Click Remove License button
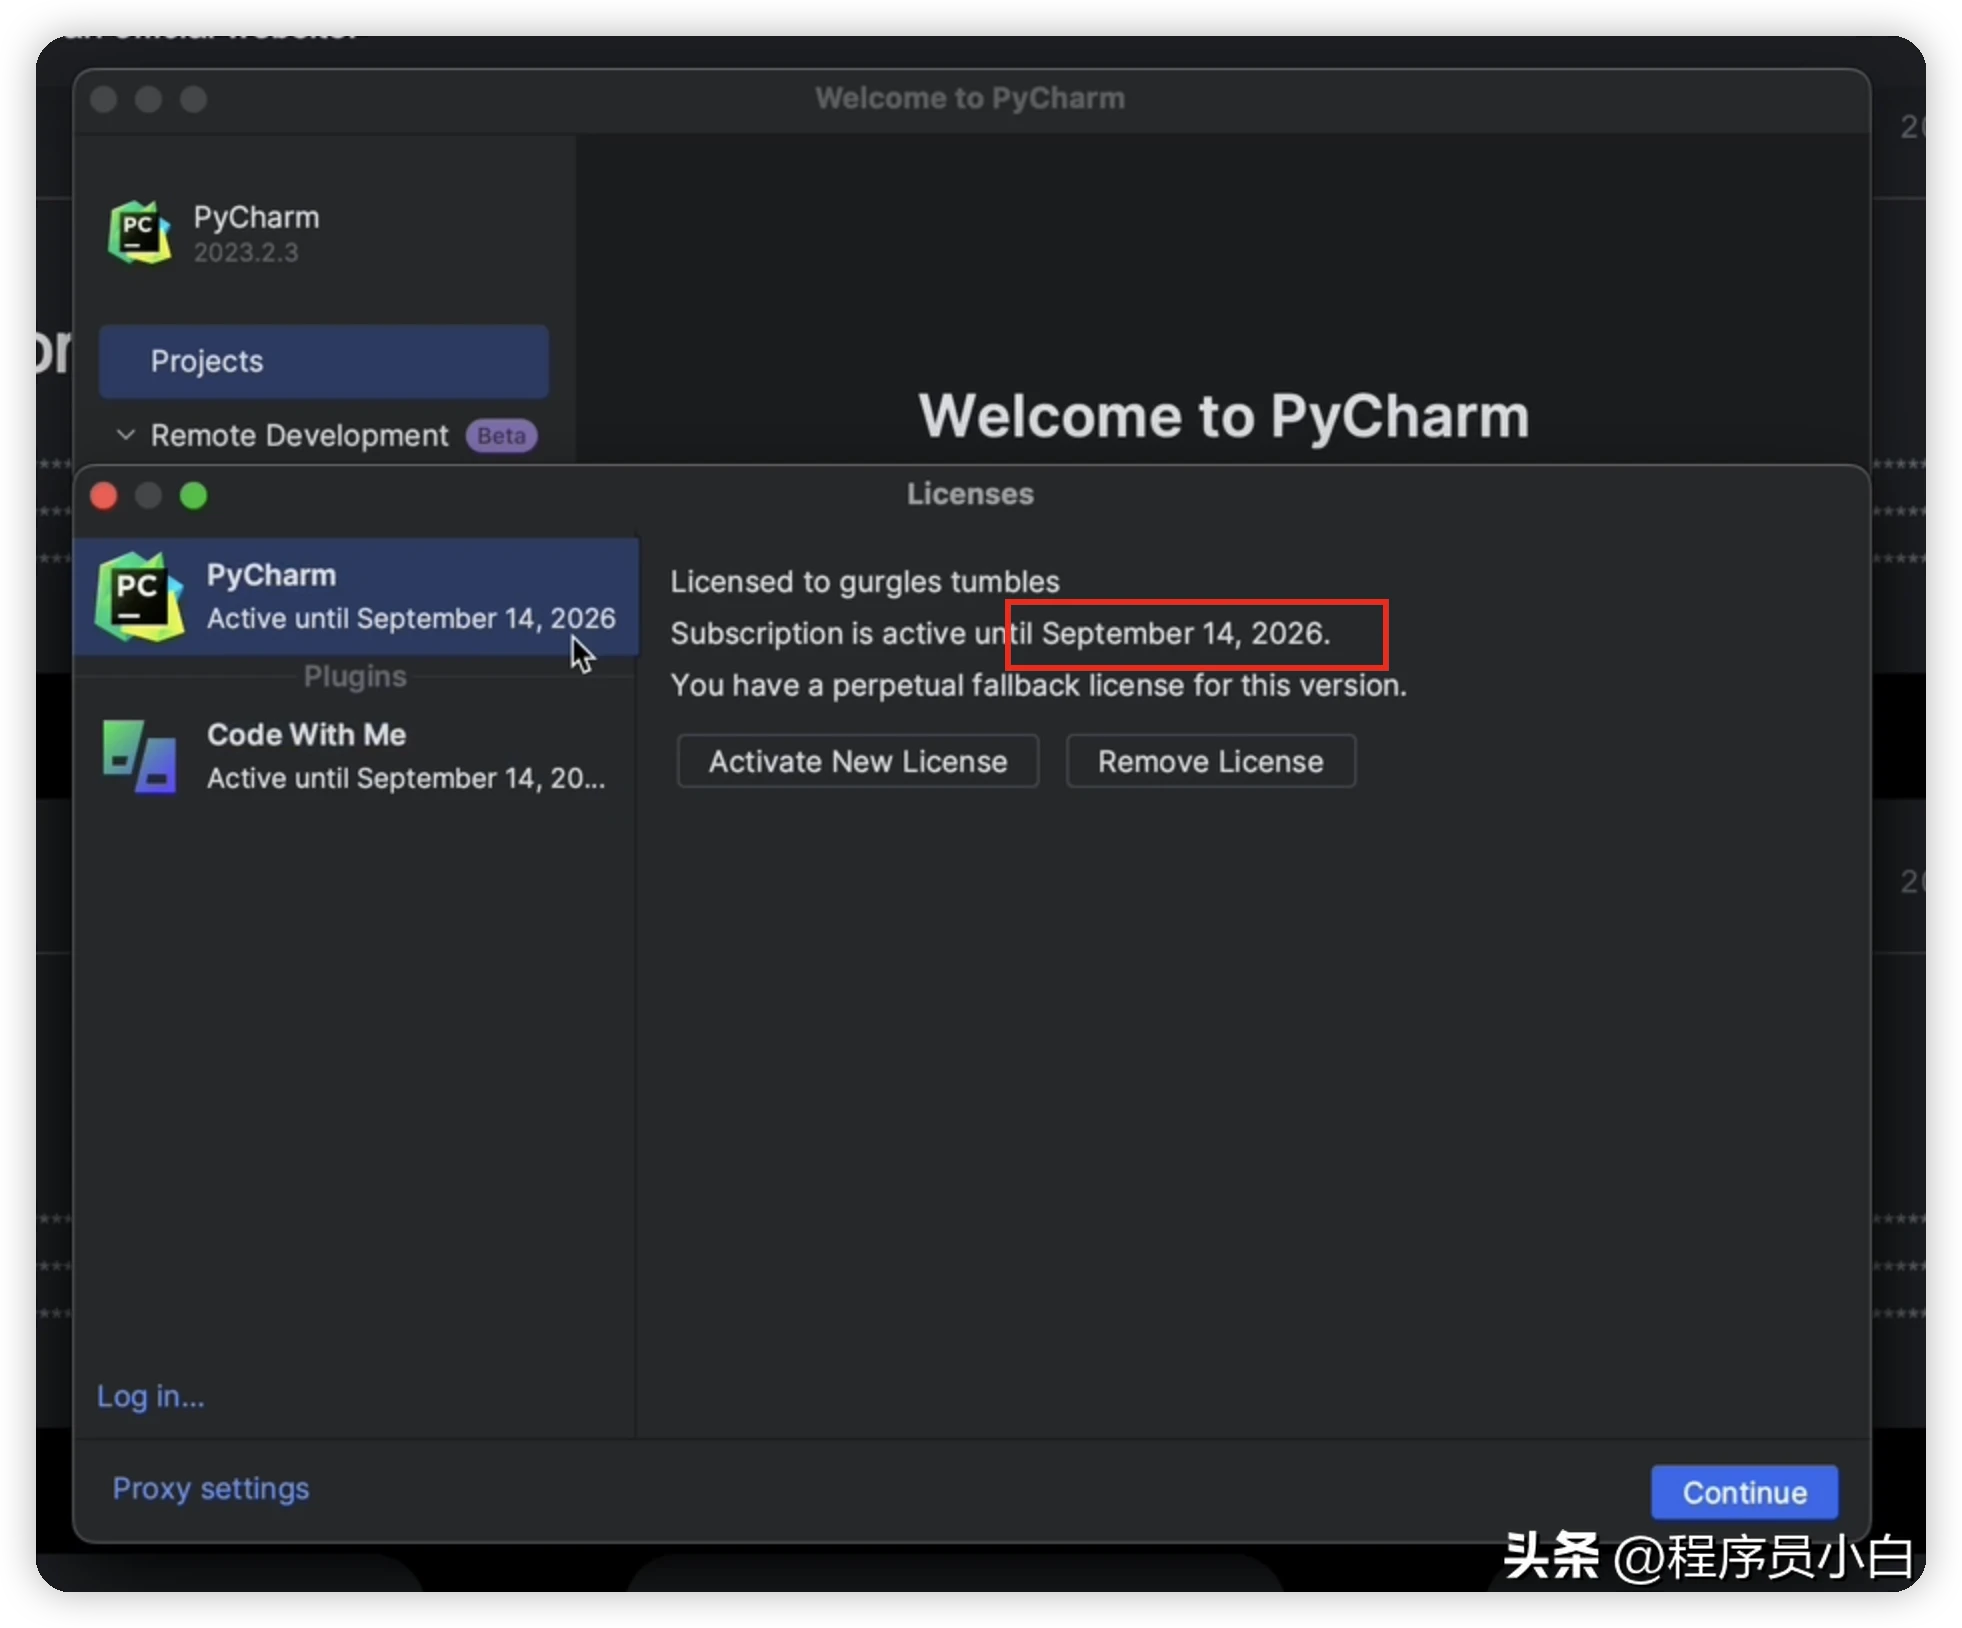Viewport: 1962px width, 1628px height. [1210, 762]
